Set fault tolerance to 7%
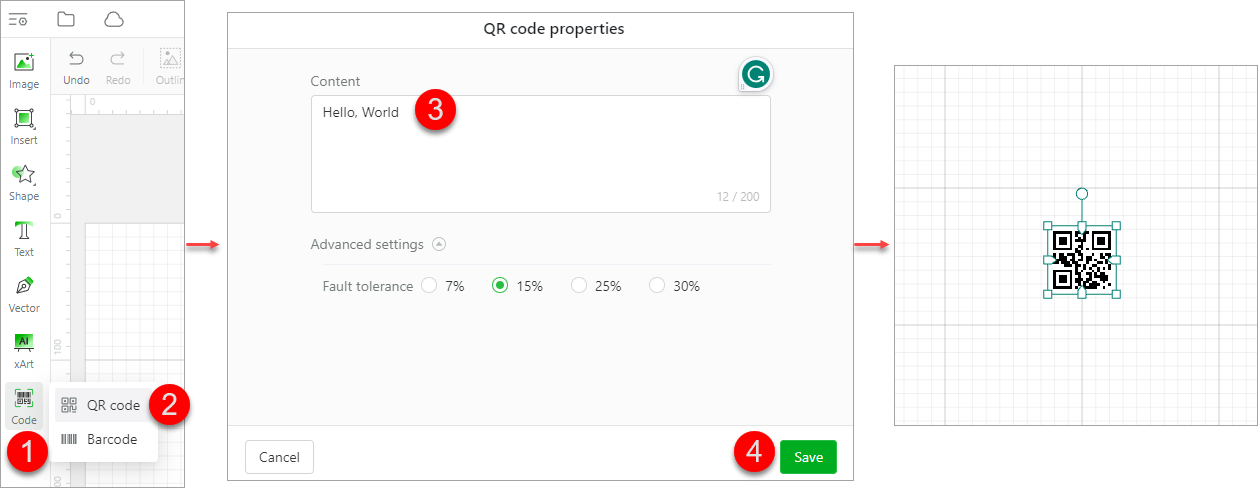 point(430,286)
